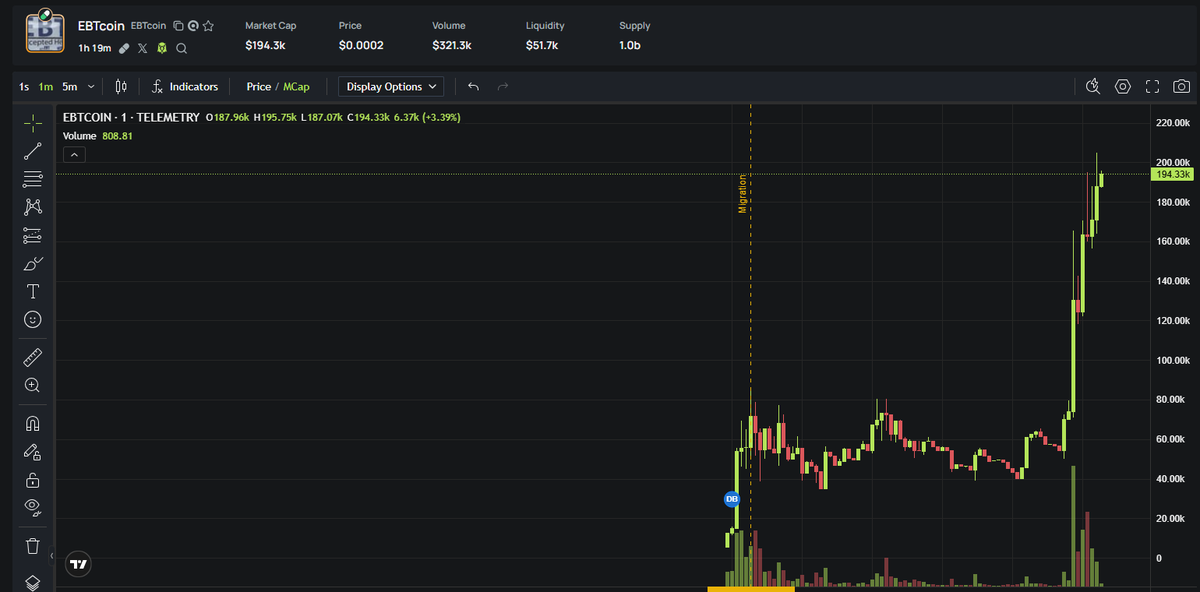Click the 194.33k current price label
This screenshot has height=592, width=1200.
tap(1172, 174)
